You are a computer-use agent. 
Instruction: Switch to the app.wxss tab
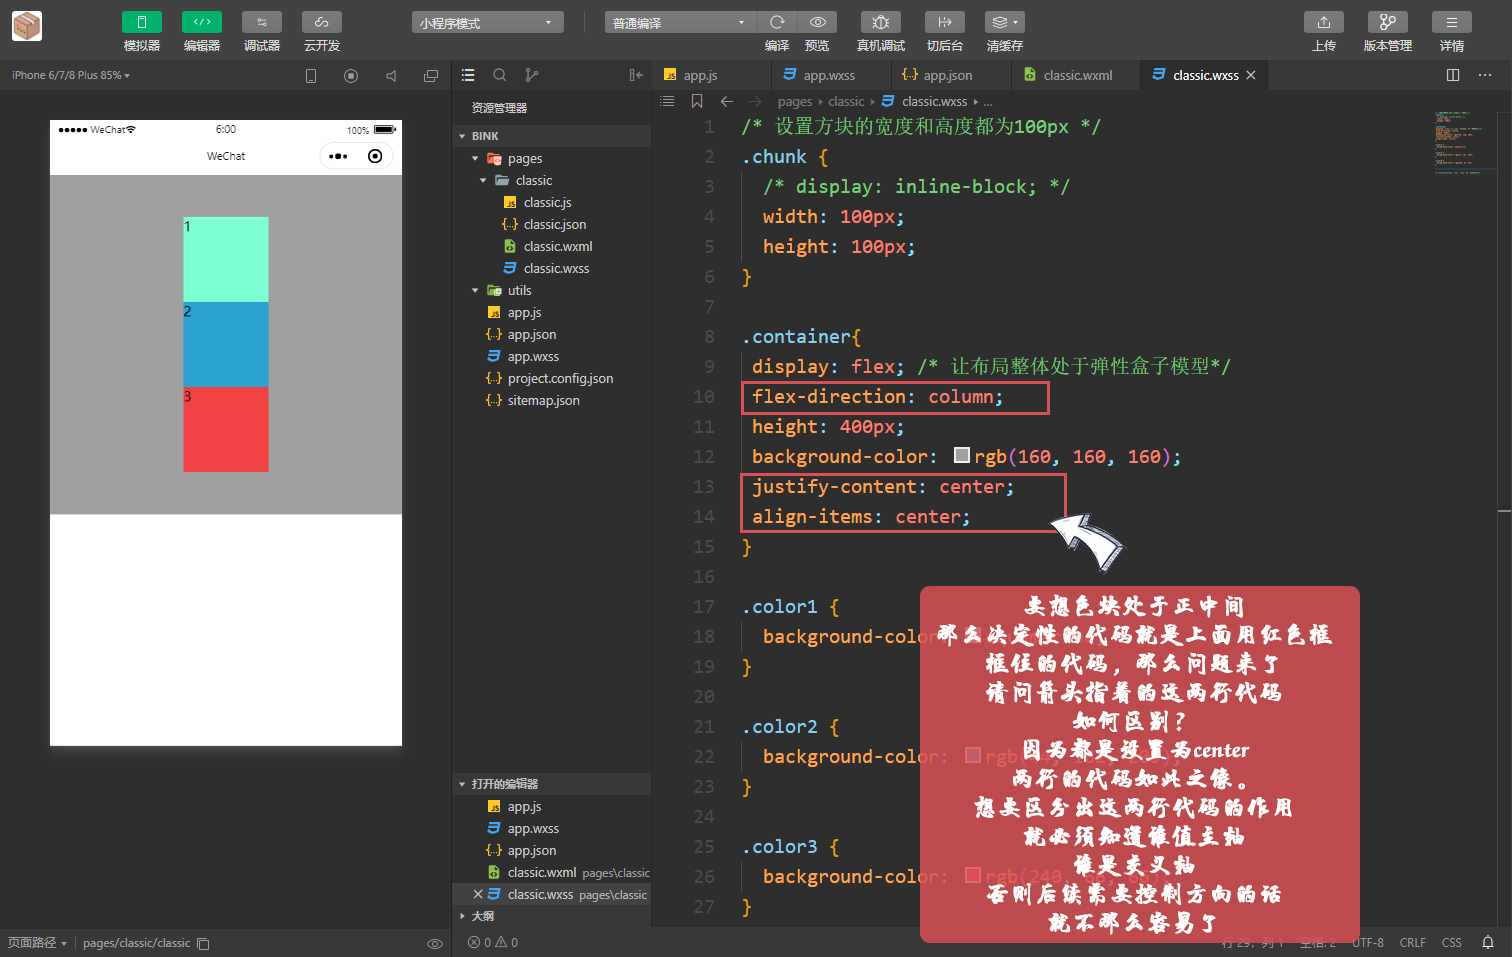coord(830,74)
